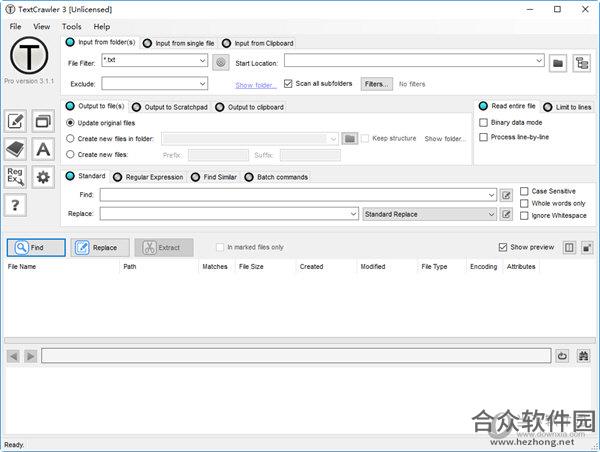Click the letter A font icon

click(x=43, y=149)
